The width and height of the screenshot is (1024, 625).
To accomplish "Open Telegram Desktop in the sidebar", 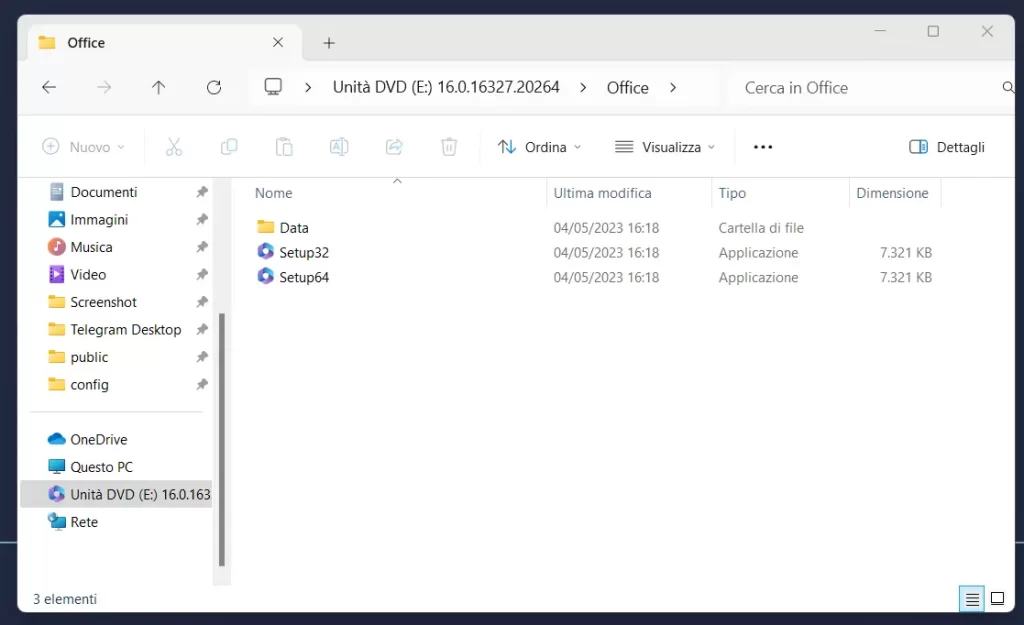I will pos(125,329).
